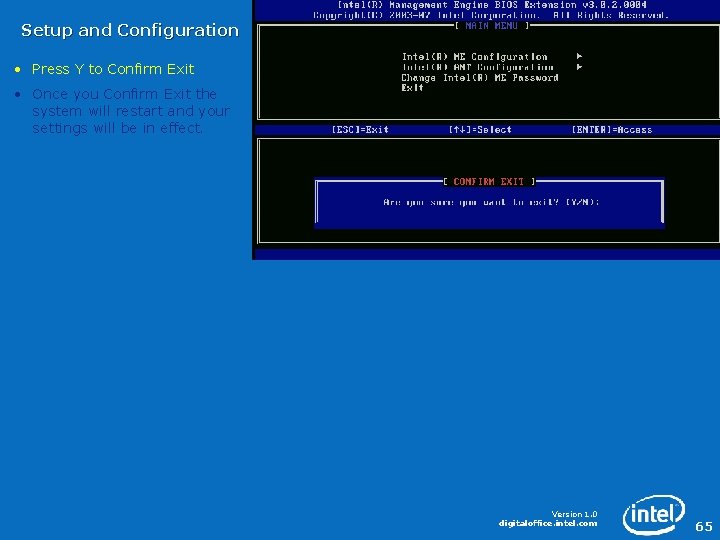
Task: Click the MAIN MENU header label
Action: [491, 26]
